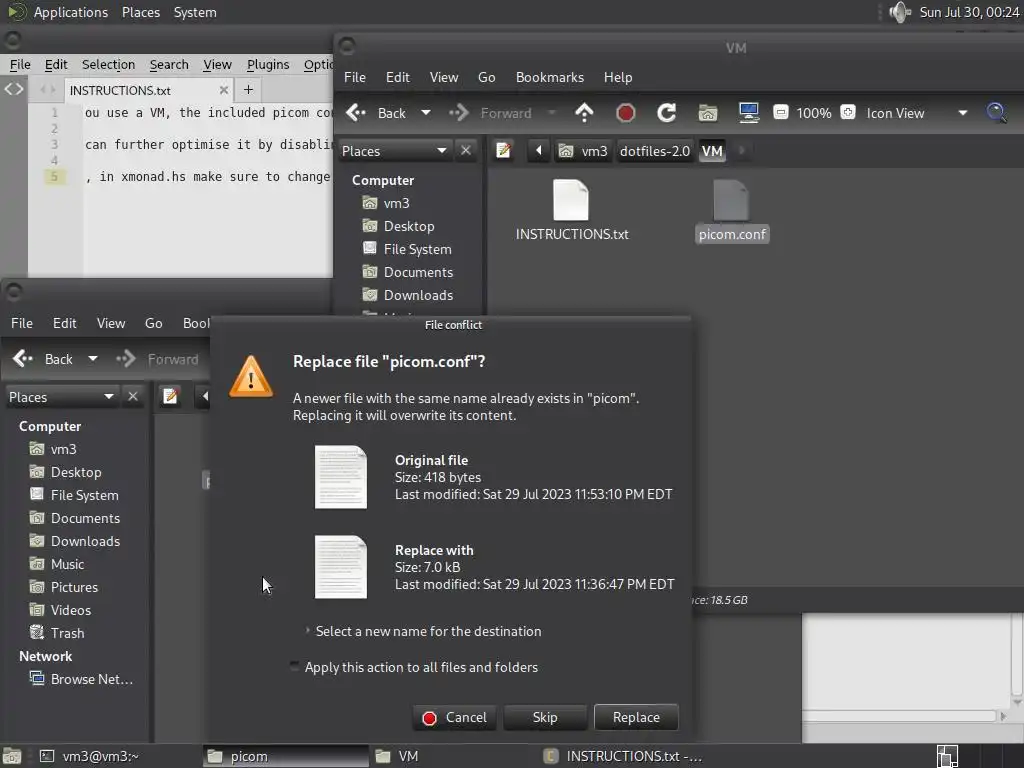Open home folder icon in VM toolbar
Screen dimensions: 1024x768
tap(708, 113)
